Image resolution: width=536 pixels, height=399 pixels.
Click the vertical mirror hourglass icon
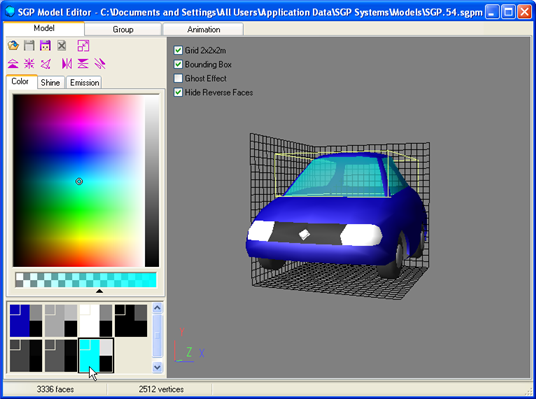[x=83, y=64]
